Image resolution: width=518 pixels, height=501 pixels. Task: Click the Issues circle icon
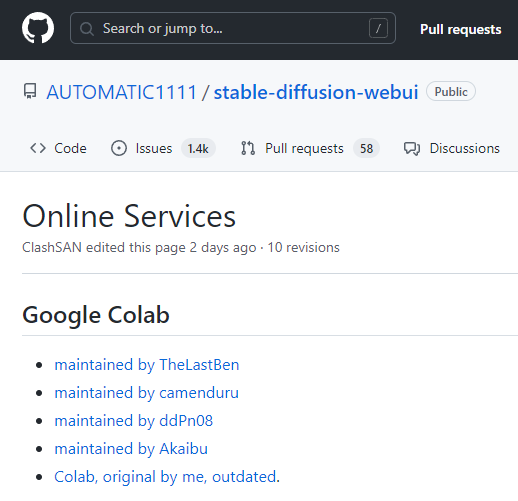[119, 148]
